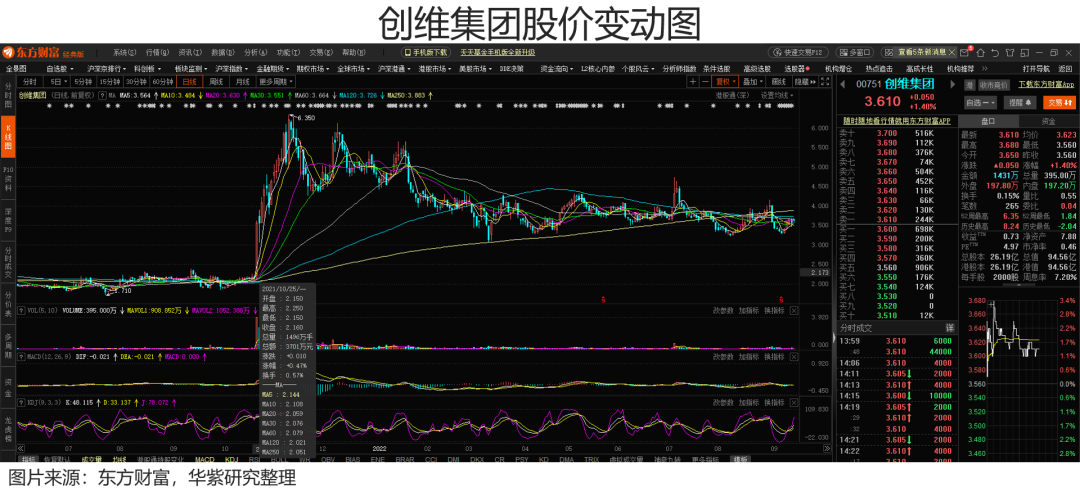Zoom out chart with minus button
Screen dimensions: 1080x492
click(705, 81)
